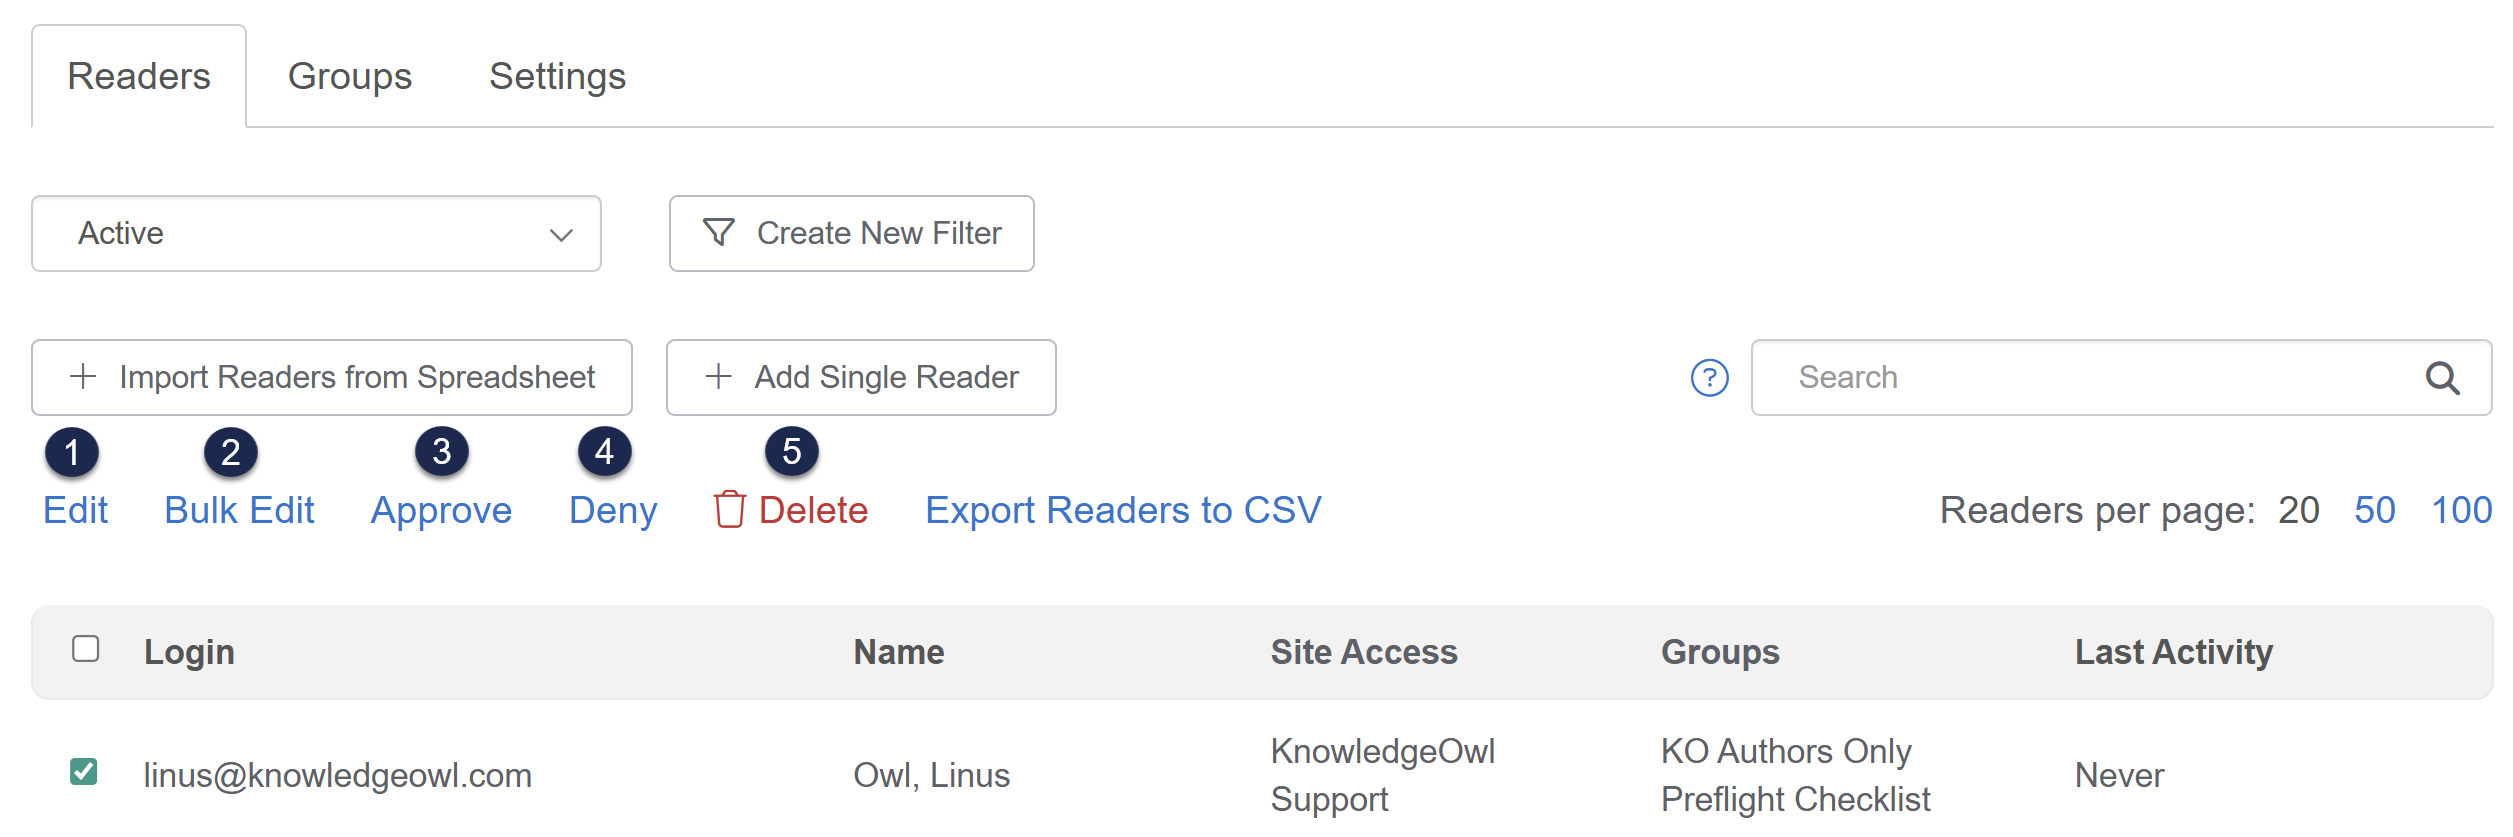The image size is (2513, 837).
Task: Click numbered badge 5 above Delete
Action: (791, 452)
